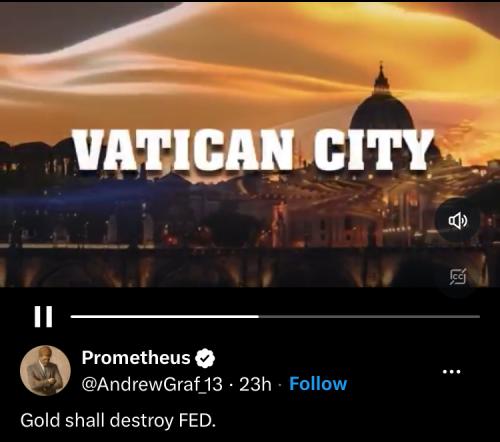Open the @AndrewGraf_13 handle link
500x442 pixels.
tap(152, 384)
